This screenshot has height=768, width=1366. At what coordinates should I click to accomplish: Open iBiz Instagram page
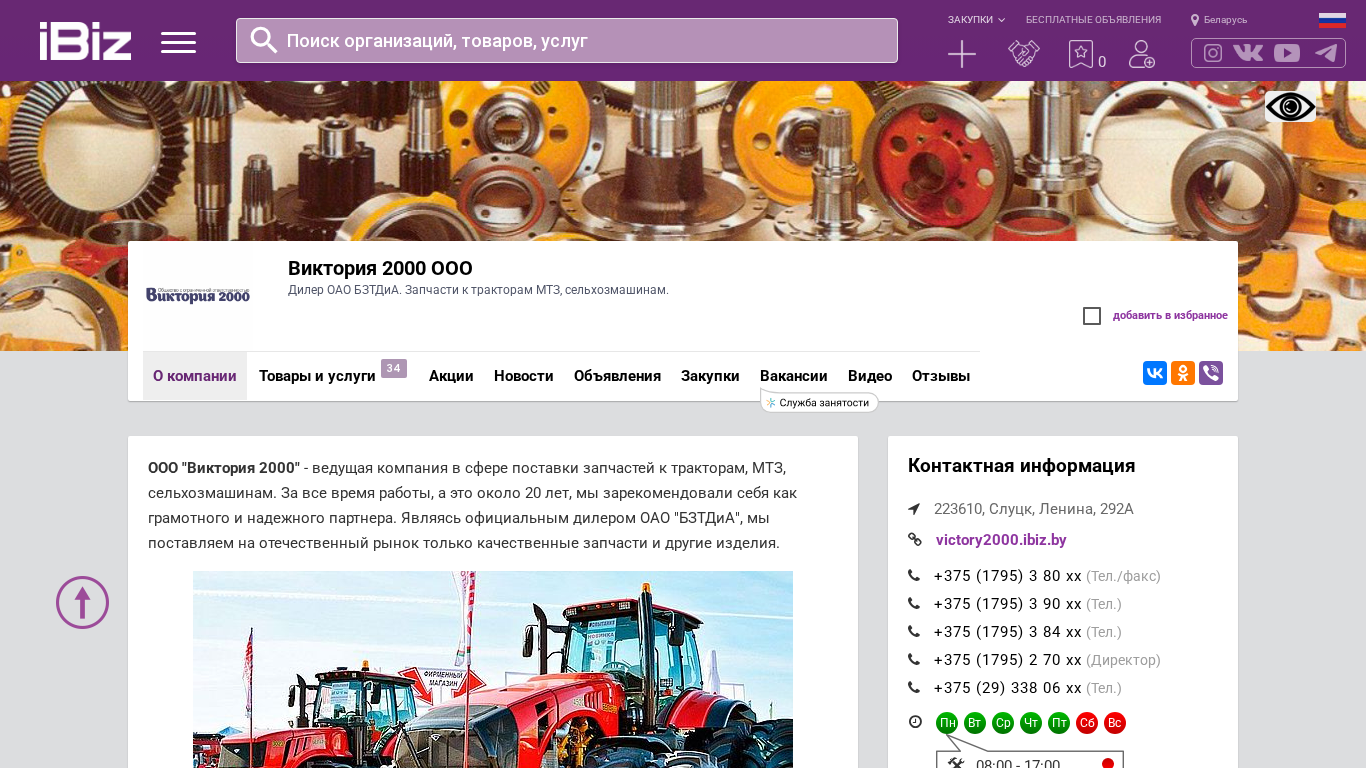pos(1213,53)
